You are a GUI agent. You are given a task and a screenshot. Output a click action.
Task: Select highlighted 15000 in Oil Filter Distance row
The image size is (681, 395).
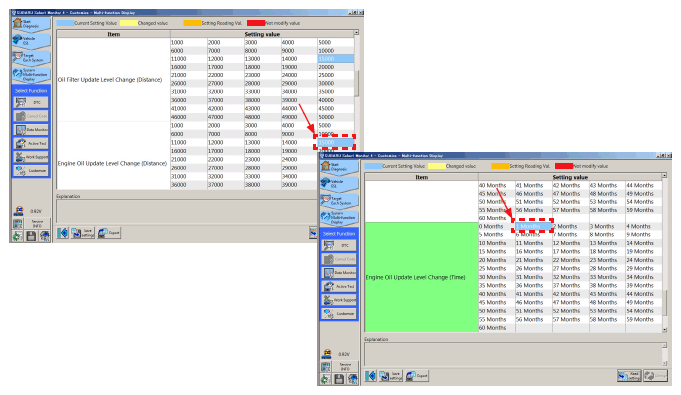(x=335, y=59)
